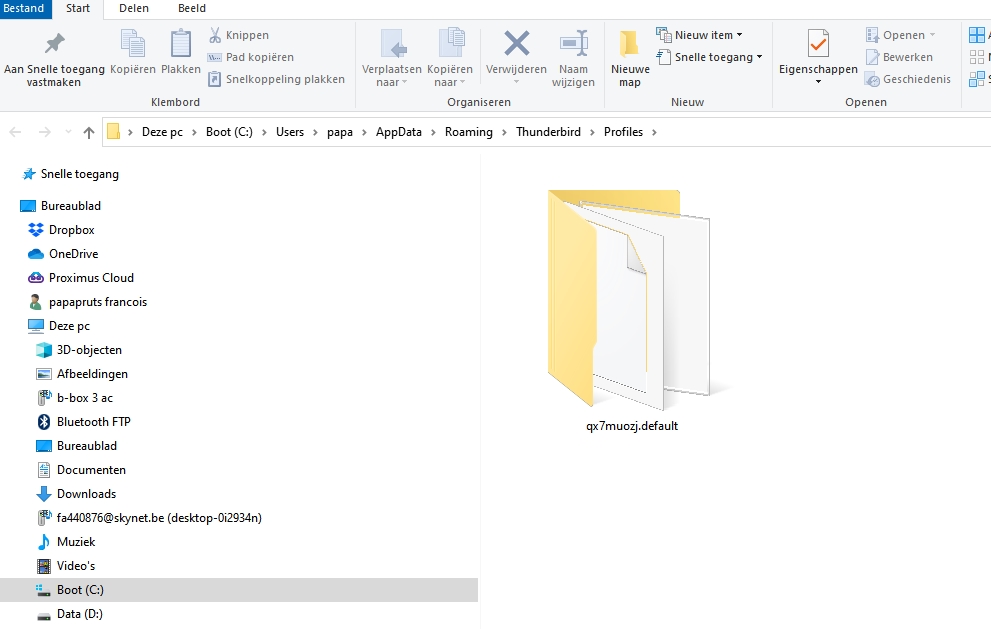Click the Plakken clipboard icon
This screenshot has height=629, width=991.
(x=181, y=44)
